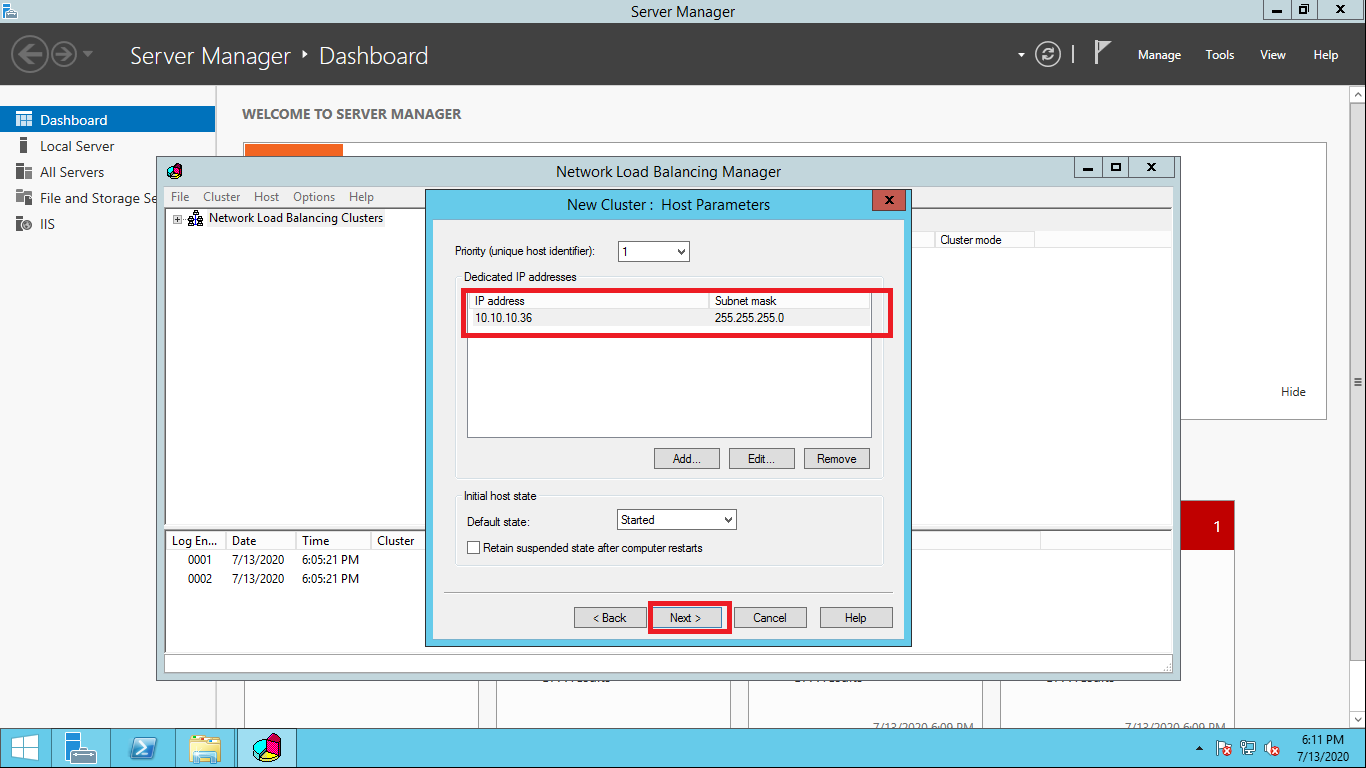This screenshot has height=768, width=1366.
Task: Click Hide in the Server Manager welcome tile
Action: [x=1293, y=392]
